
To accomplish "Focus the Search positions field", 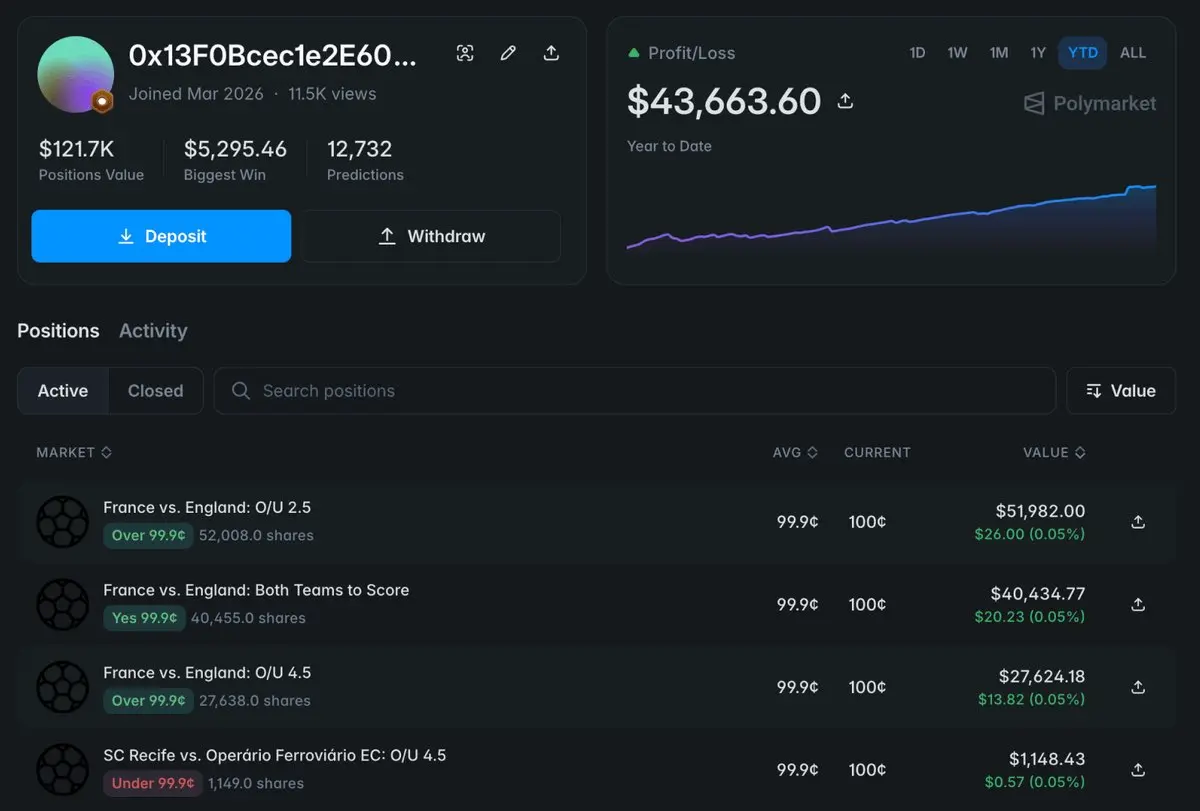I will point(635,391).
